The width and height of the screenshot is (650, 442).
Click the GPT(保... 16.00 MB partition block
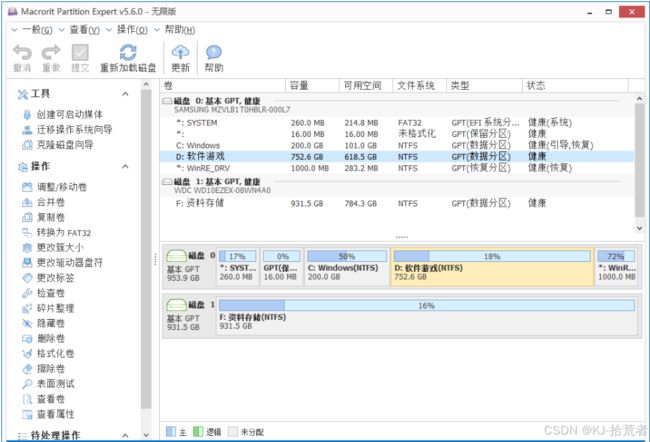[281, 267]
